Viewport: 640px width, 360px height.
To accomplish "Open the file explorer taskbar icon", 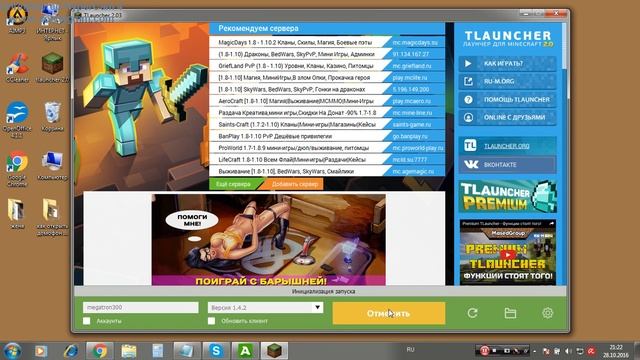I will point(129,351).
